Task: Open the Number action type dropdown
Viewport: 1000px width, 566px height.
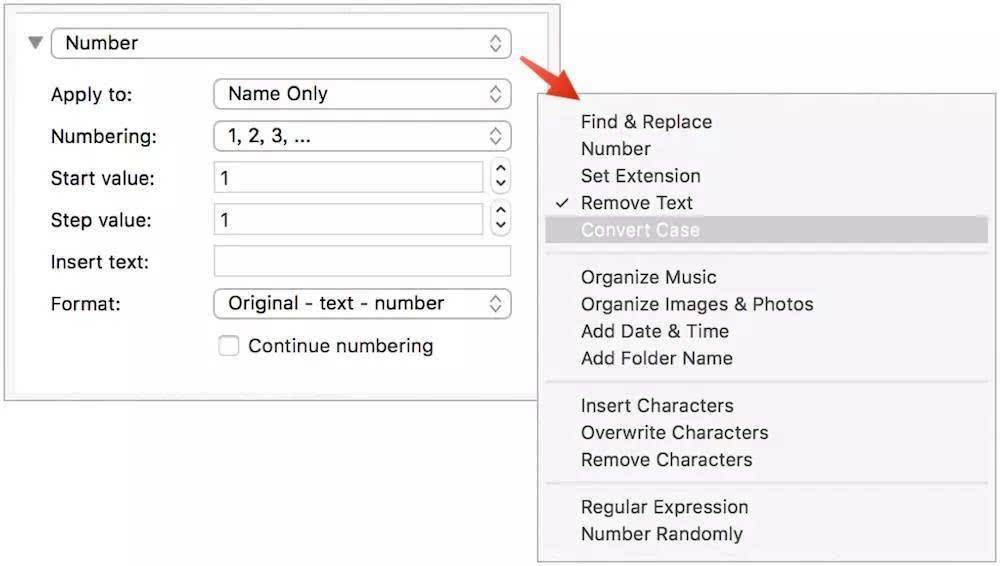Action: 281,43
